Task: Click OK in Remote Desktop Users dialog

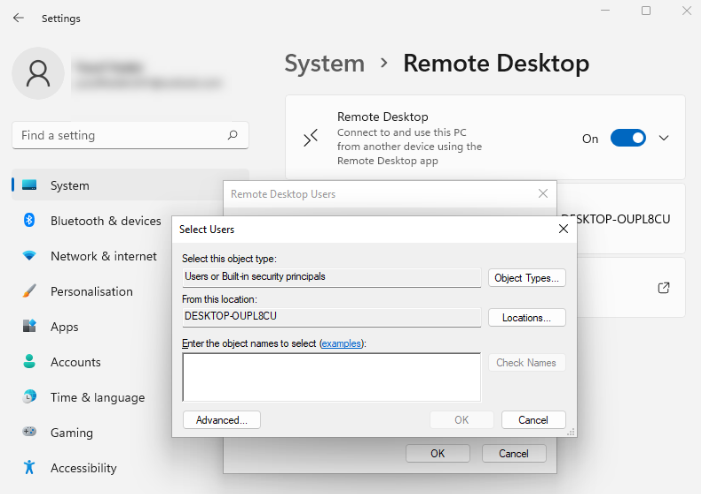Action: point(438,453)
